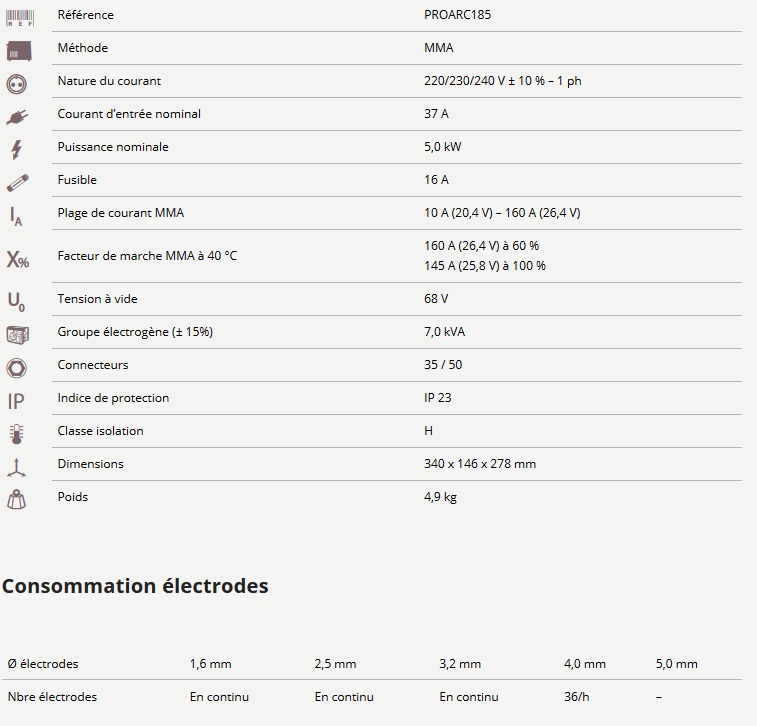Click the 36/h electrode count cell
This screenshot has width=757, height=726.
click(x=575, y=697)
